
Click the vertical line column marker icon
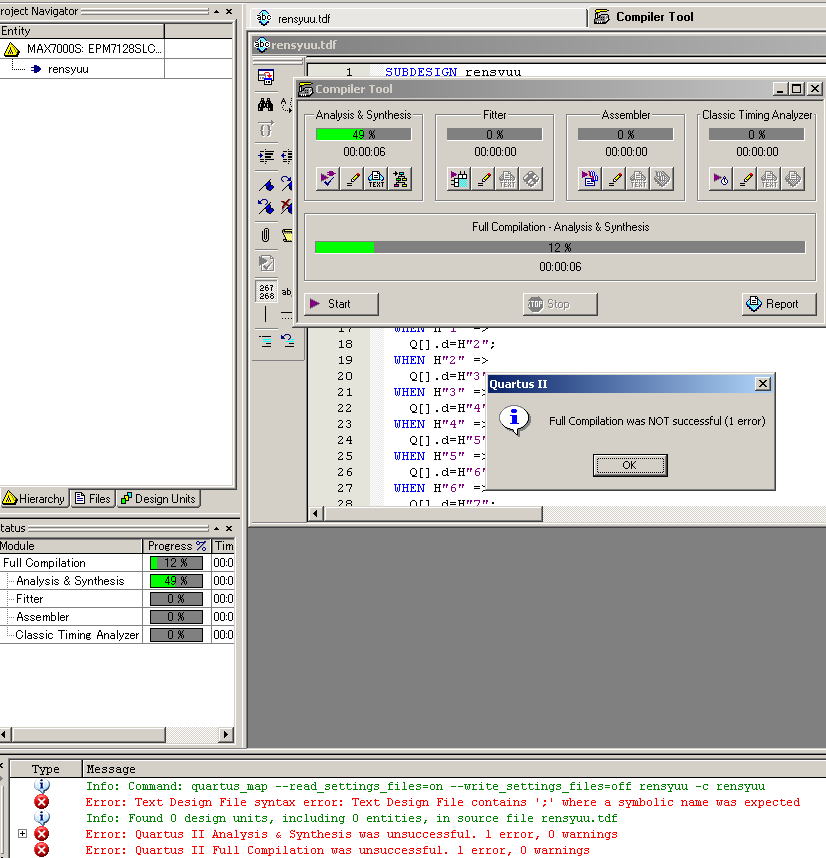[266, 314]
